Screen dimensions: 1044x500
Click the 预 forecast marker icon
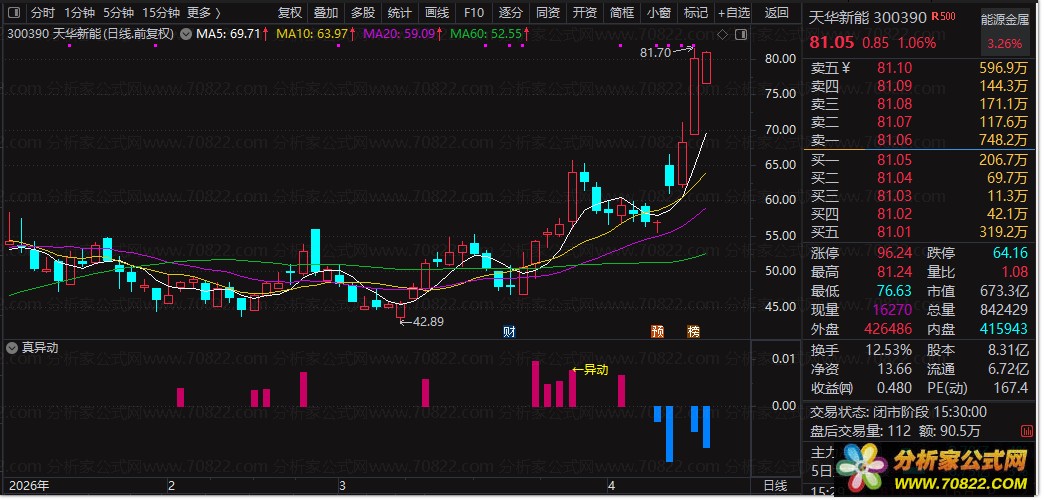click(x=657, y=331)
